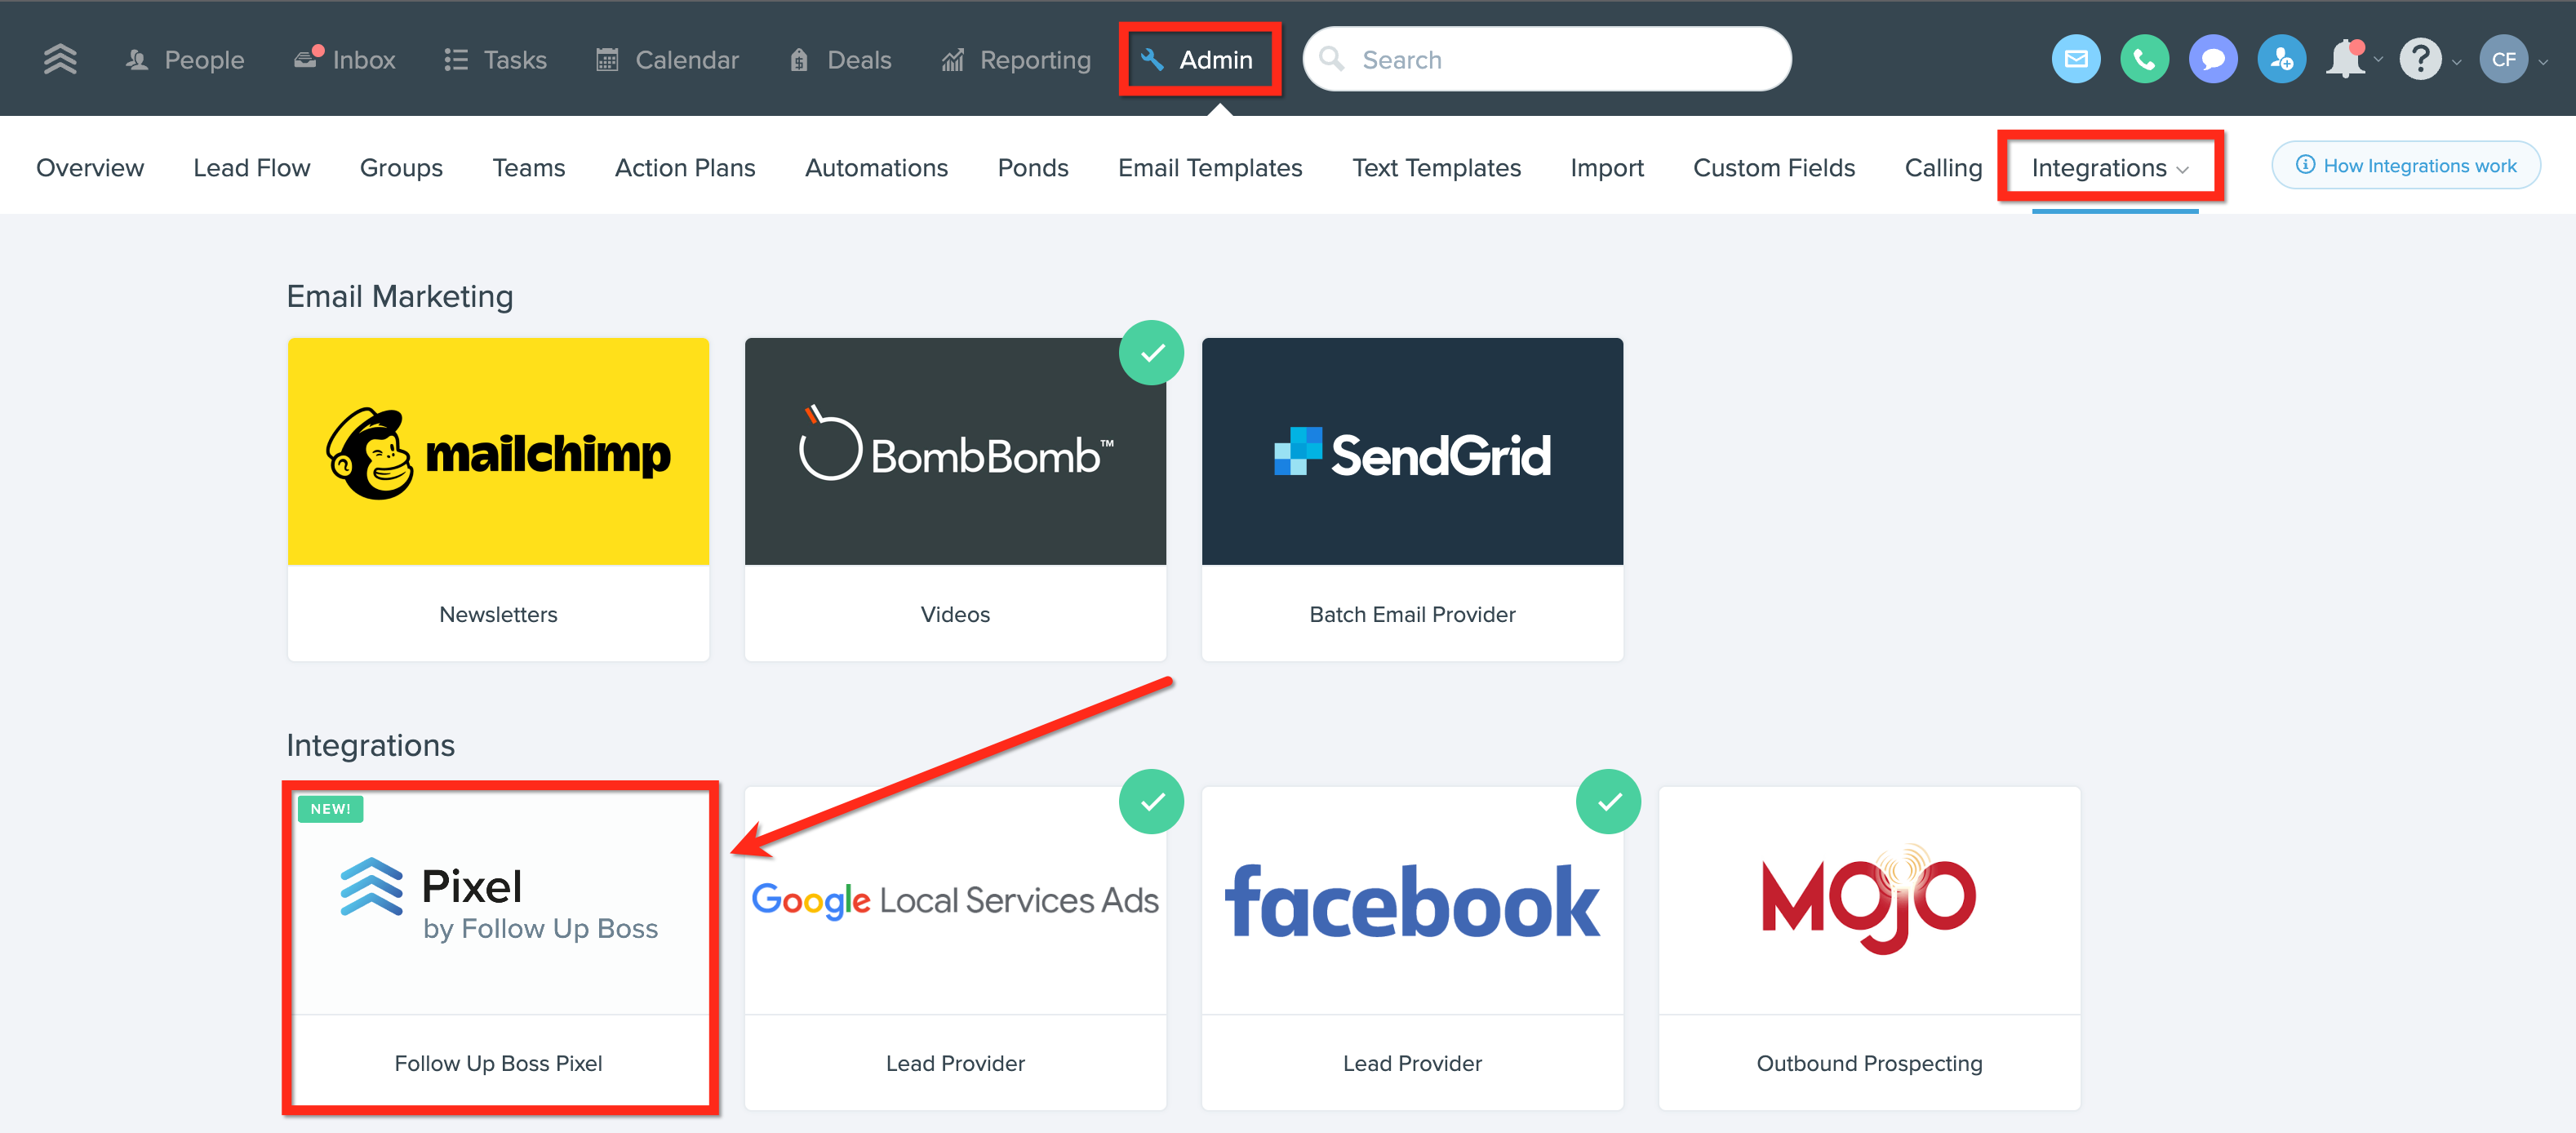Click Lead Provider label under Facebook card
2576x1133 pixels.
pyautogui.click(x=1412, y=1063)
